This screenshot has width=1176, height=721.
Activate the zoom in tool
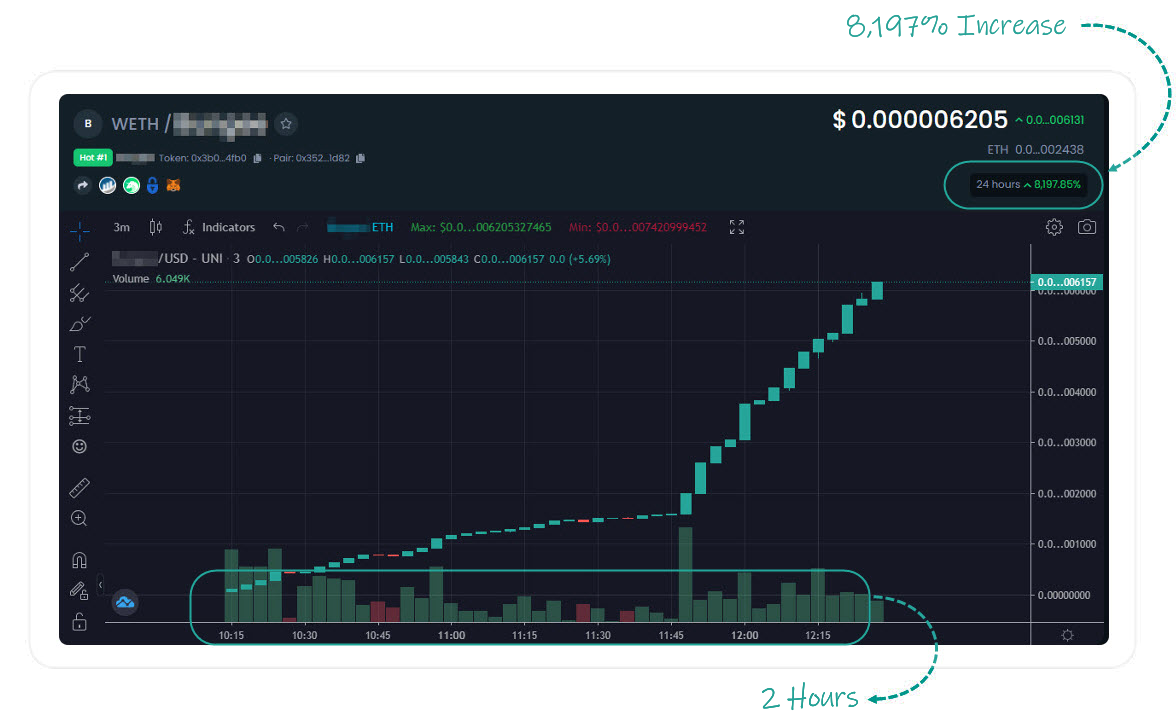[x=79, y=518]
